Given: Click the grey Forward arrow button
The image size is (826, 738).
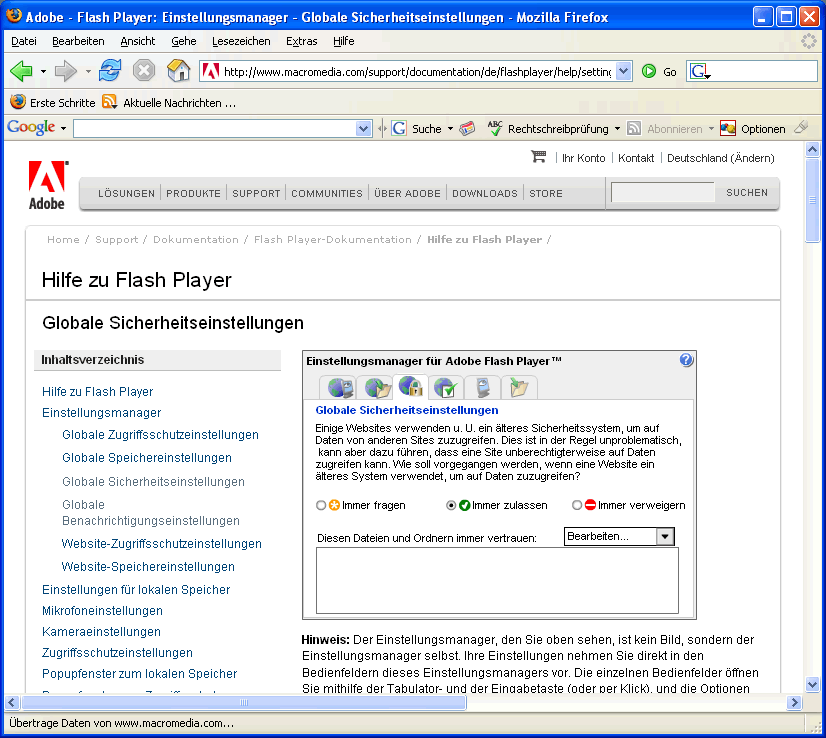Looking at the screenshot, I should click(66, 71).
